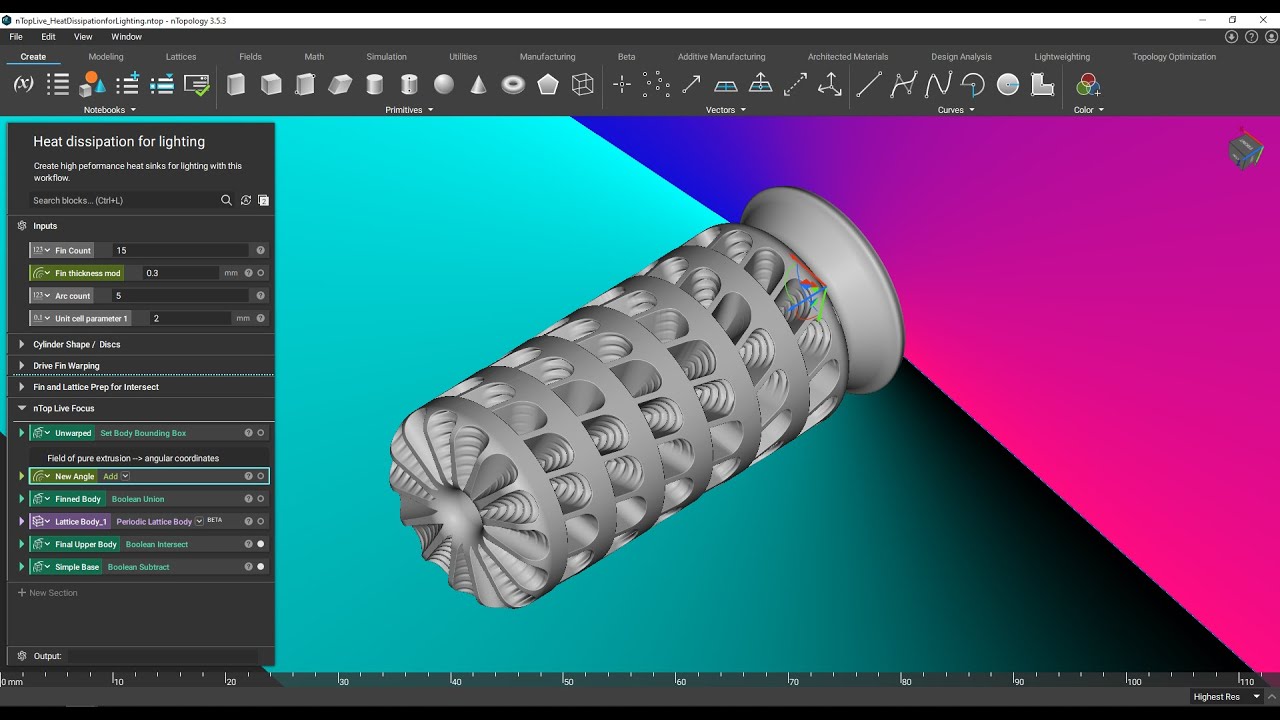Click the Set Body Bounding Box link
Image resolution: width=1280 pixels, height=720 pixels.
click(x=143, y=433)
